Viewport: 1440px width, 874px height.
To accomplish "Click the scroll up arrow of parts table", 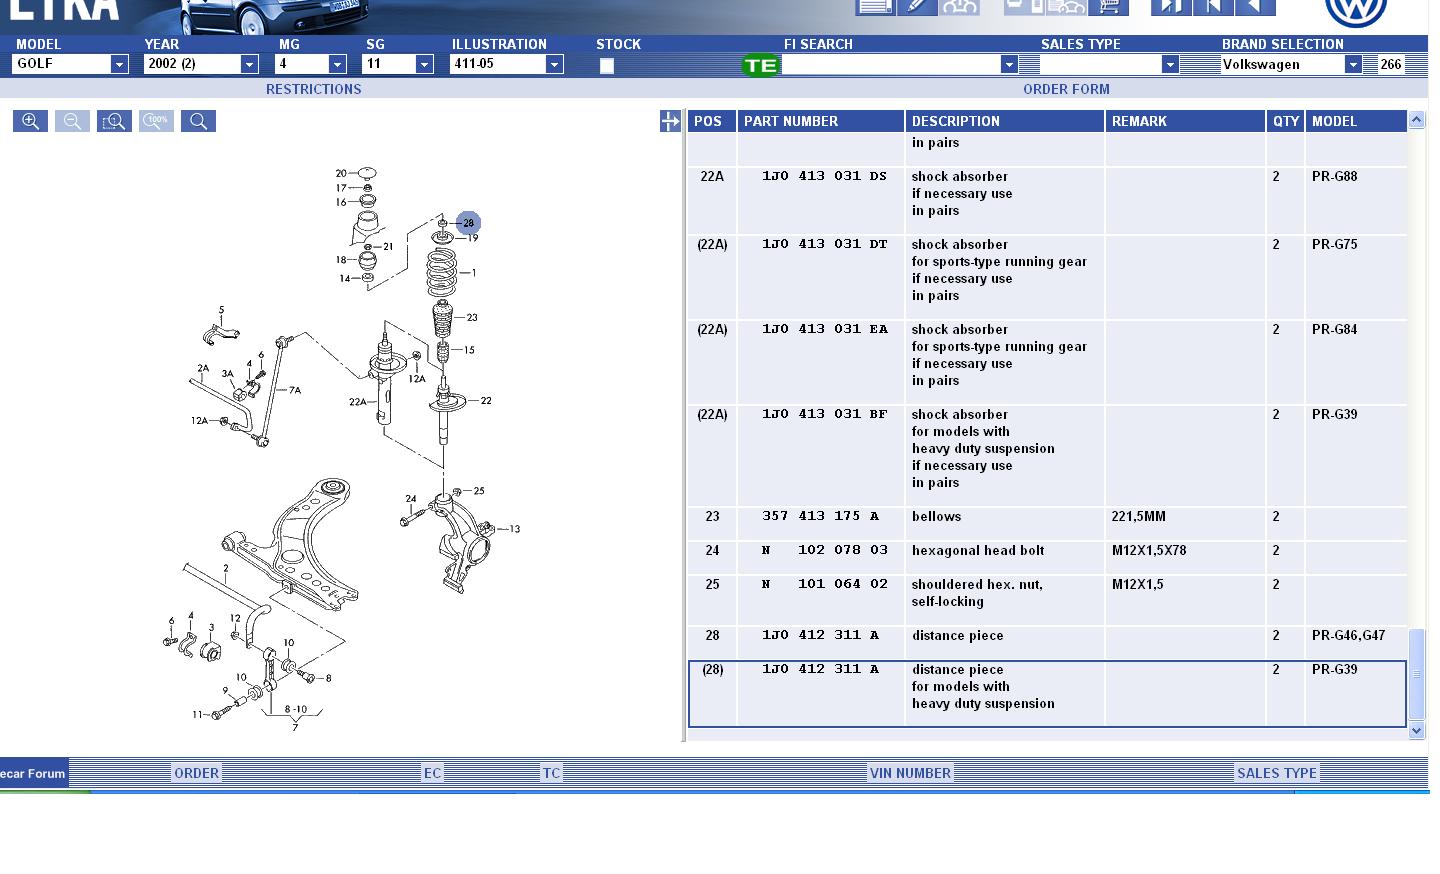I will [x=1416, y=120].
